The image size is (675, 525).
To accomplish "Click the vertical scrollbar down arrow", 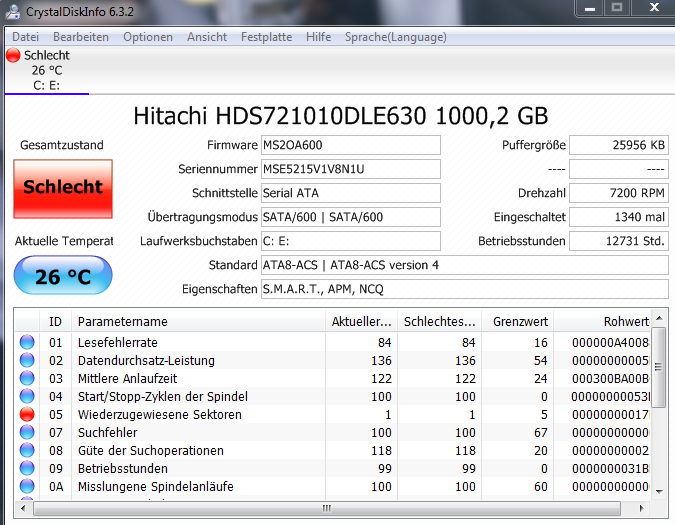I will tap(659, 491).
